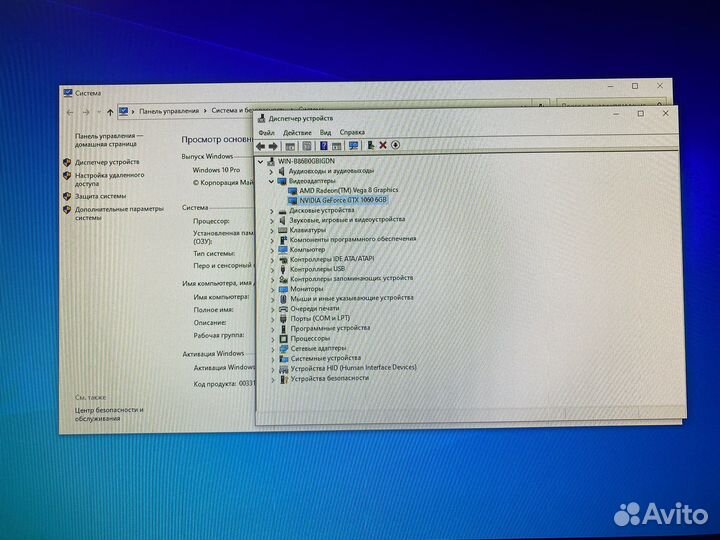This screenshot has width=720, height=540.
Task: Click the AMD Radeon Vega 8 adapter icon
Action: pos(292,190)
